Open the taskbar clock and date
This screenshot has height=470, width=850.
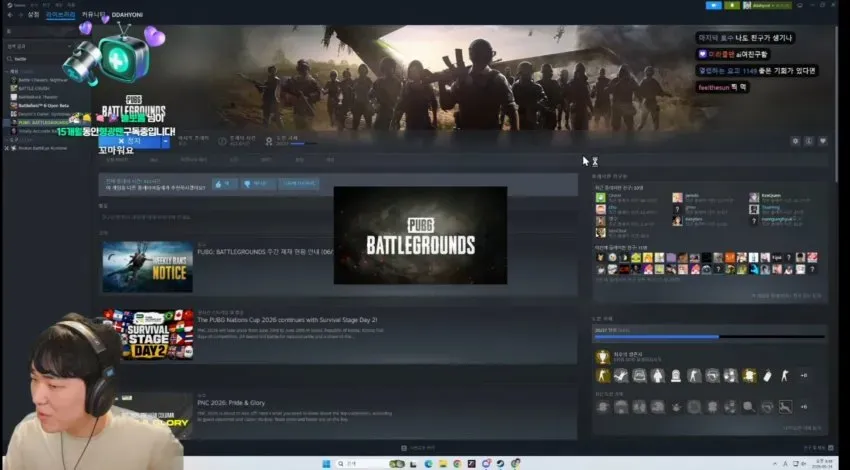(x=821, y=463)
